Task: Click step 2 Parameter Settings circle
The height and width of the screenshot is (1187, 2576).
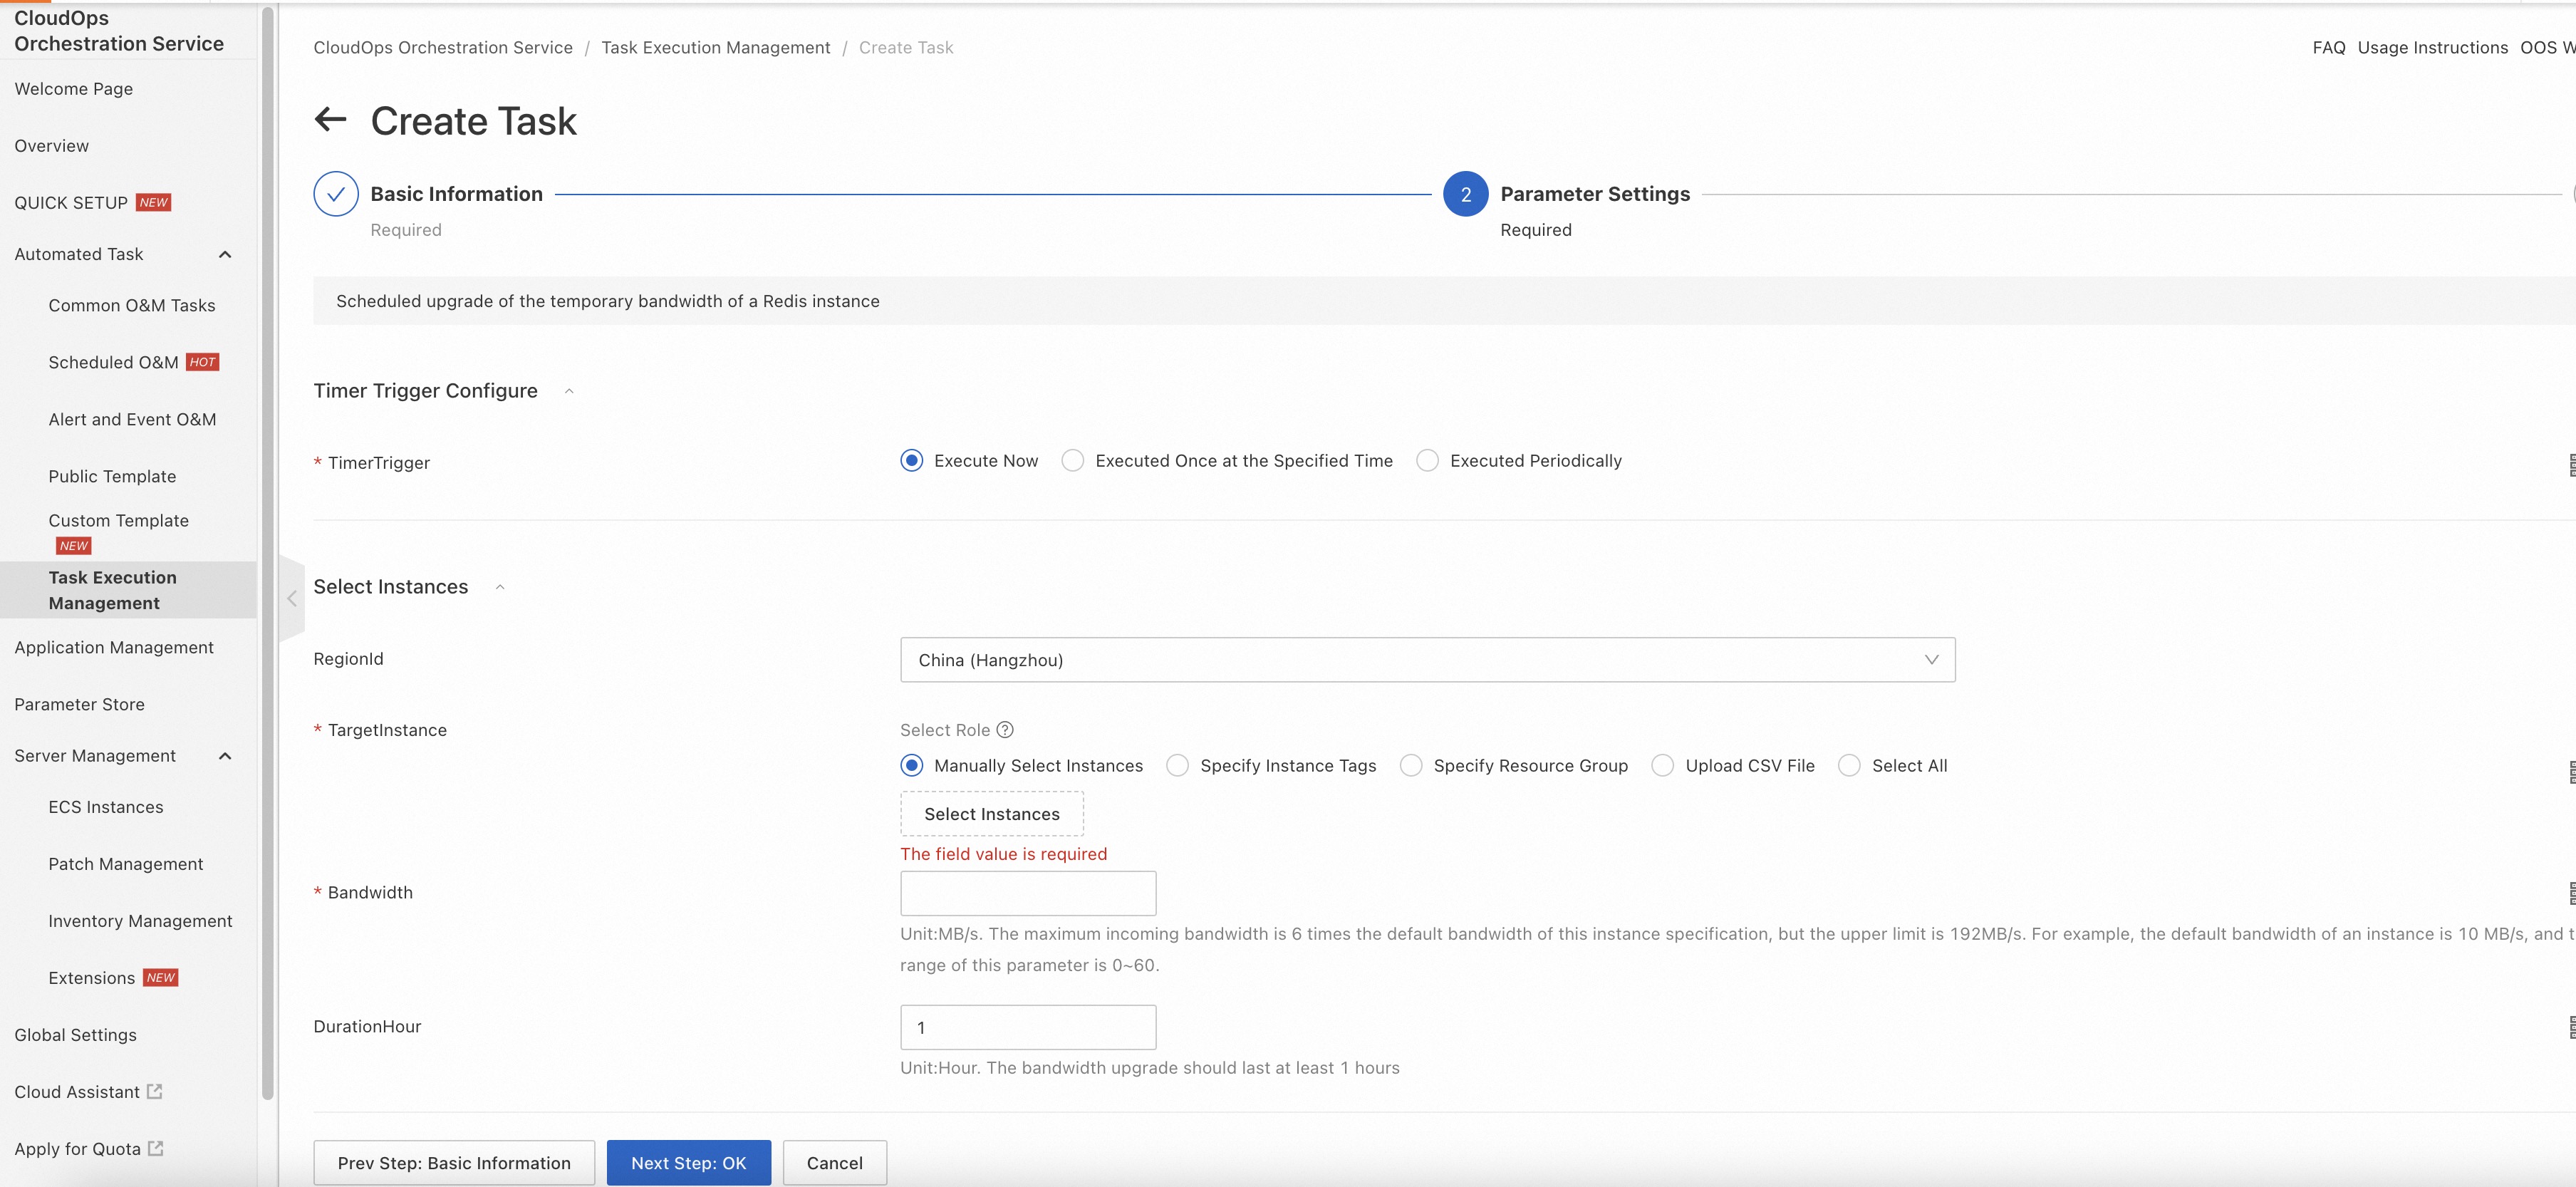Action: point(1465,194)
